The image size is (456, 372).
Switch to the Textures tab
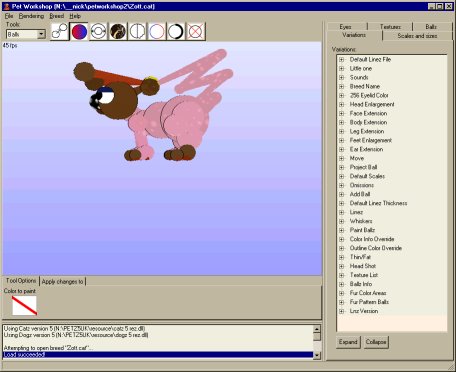pyautogui.click(x=390, y=27)
